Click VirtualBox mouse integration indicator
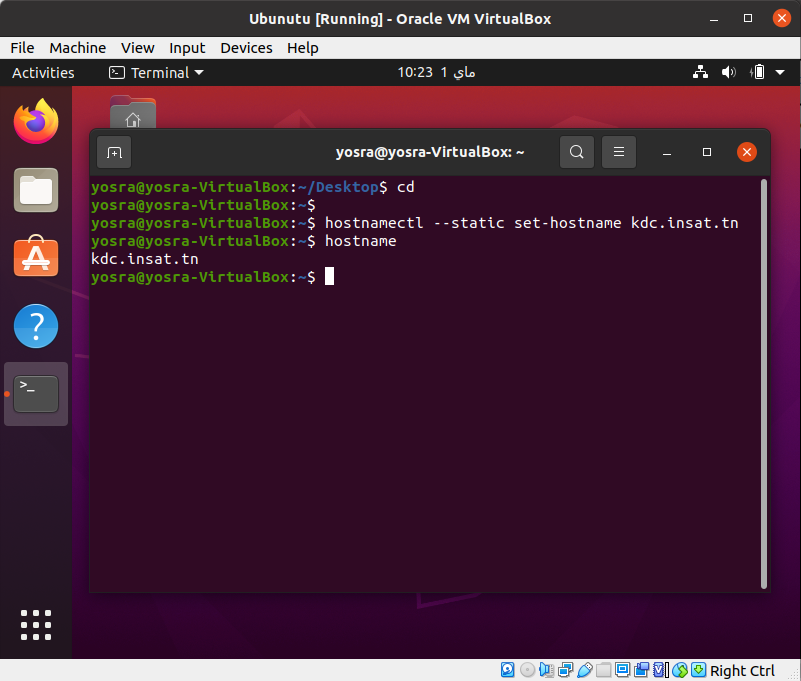Screen dimensions: 801x681 click(680, 670)
